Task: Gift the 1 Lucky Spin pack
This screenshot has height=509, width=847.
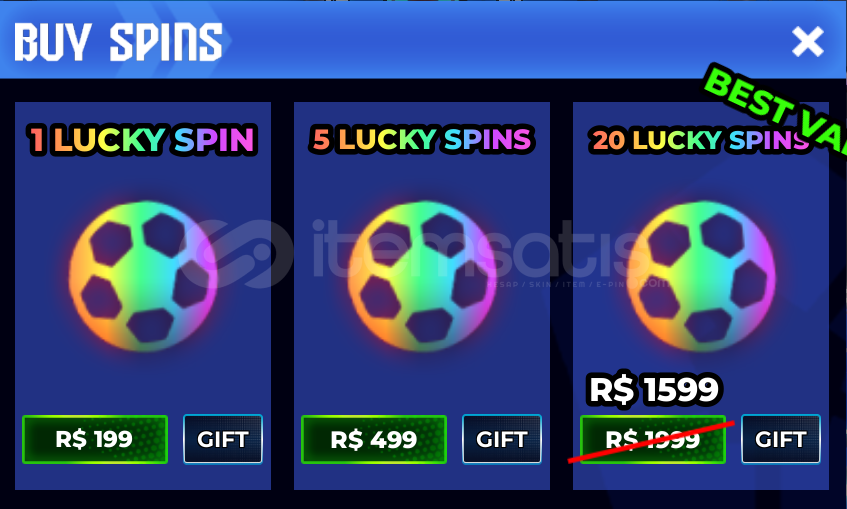Action: point(223,439)
